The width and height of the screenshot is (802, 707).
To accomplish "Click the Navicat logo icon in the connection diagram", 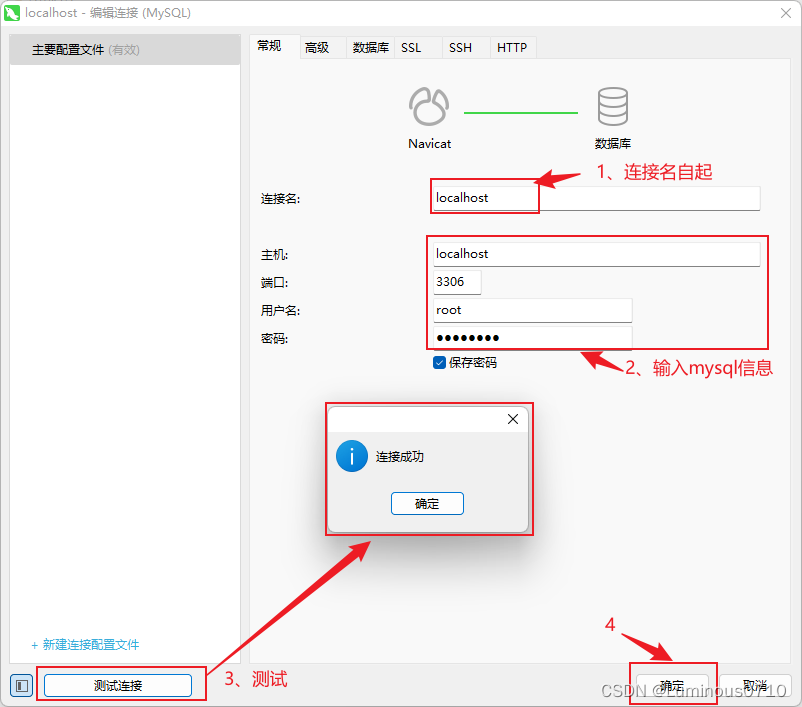I will 429,106.
